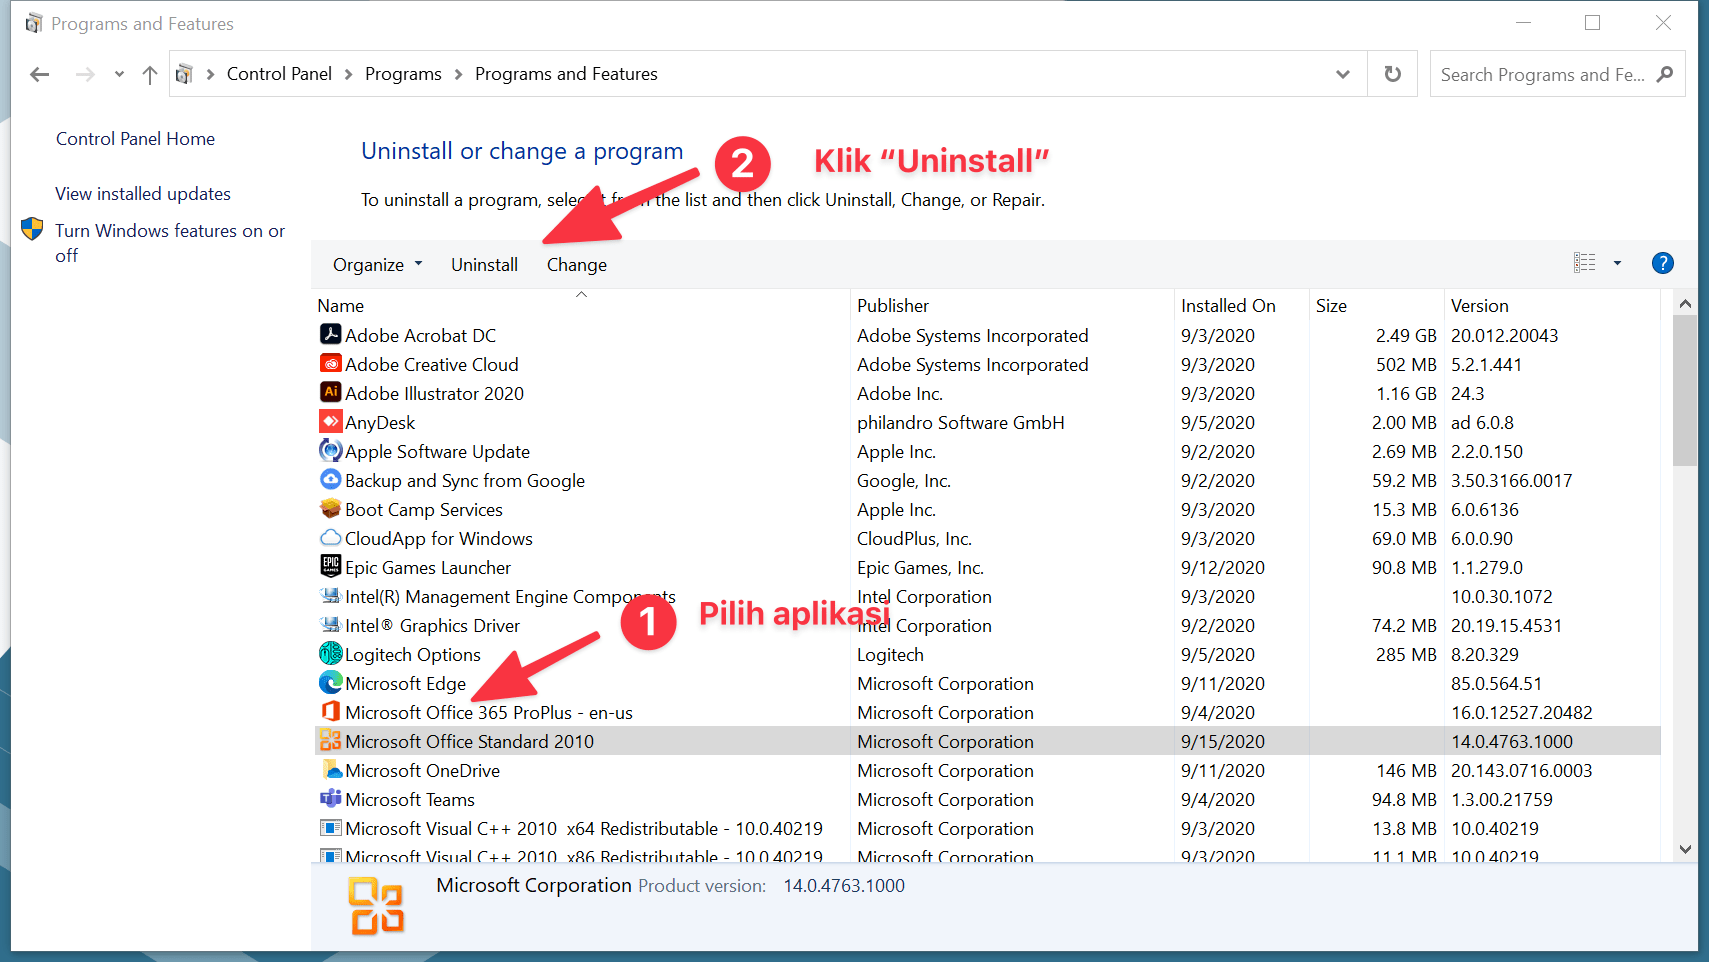The height and width of the screenshot is (962, 1709).
Task: Click the 'philandro Software GmbH' publisher cell
Action: coord(961,423)
